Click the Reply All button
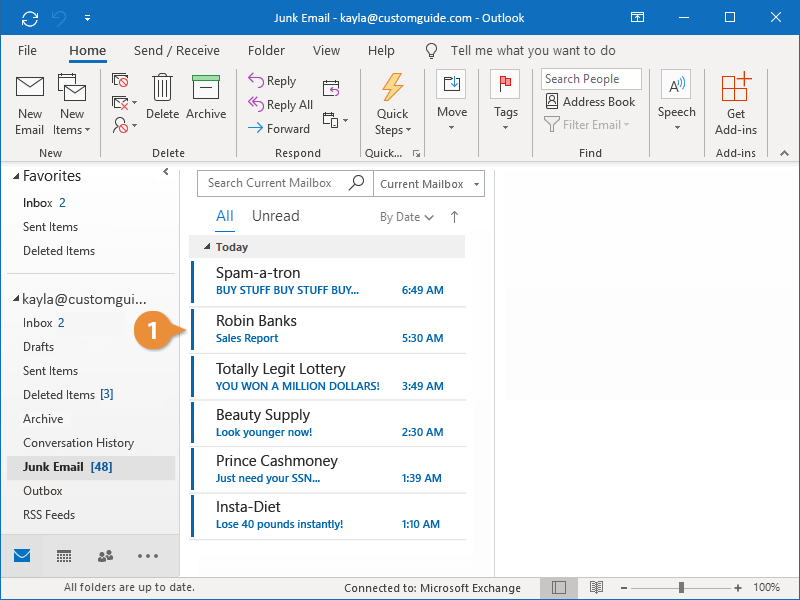The image size is (800, 600). coord(280,105)
